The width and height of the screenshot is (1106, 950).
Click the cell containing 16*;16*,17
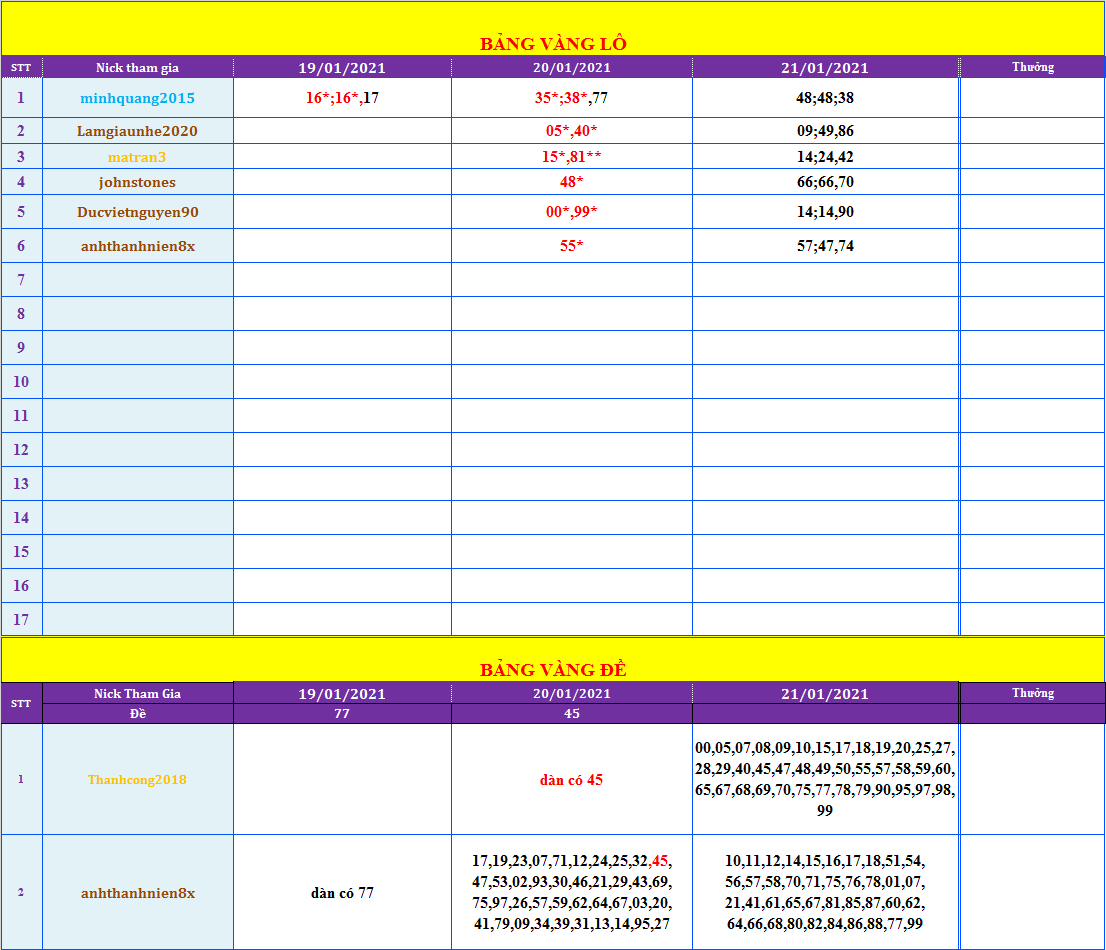(342, 98)
